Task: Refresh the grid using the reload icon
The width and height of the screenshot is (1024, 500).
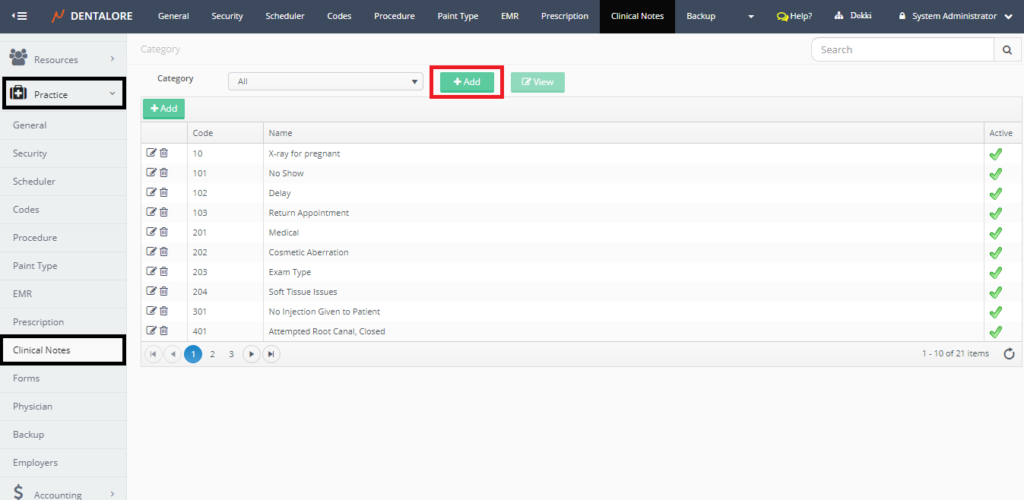Action: [x=1008, y=353]
